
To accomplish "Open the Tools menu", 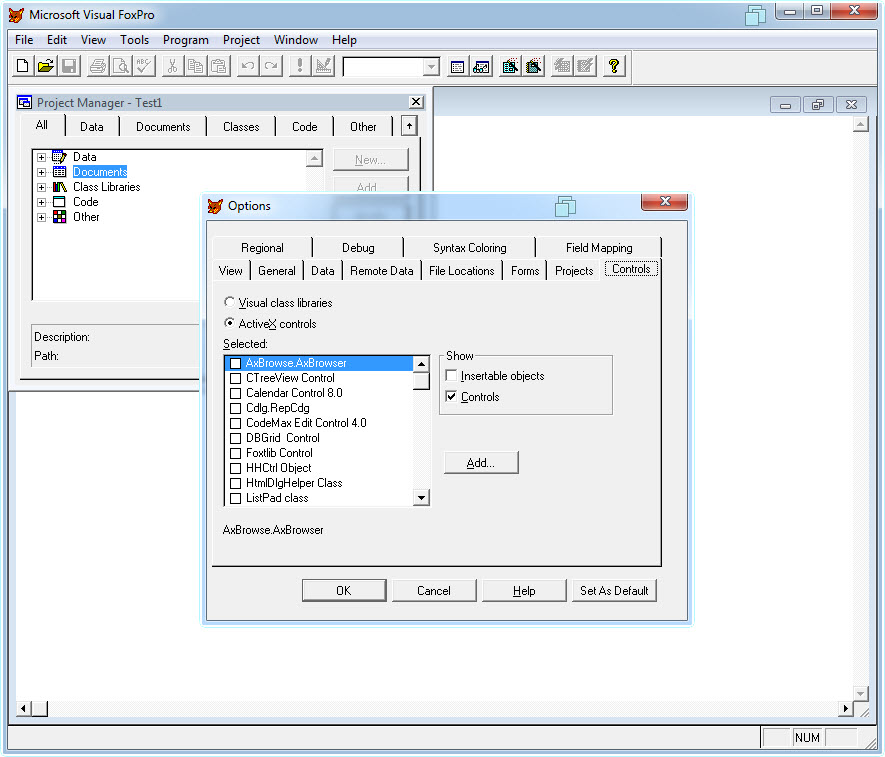I will [134, 40].
